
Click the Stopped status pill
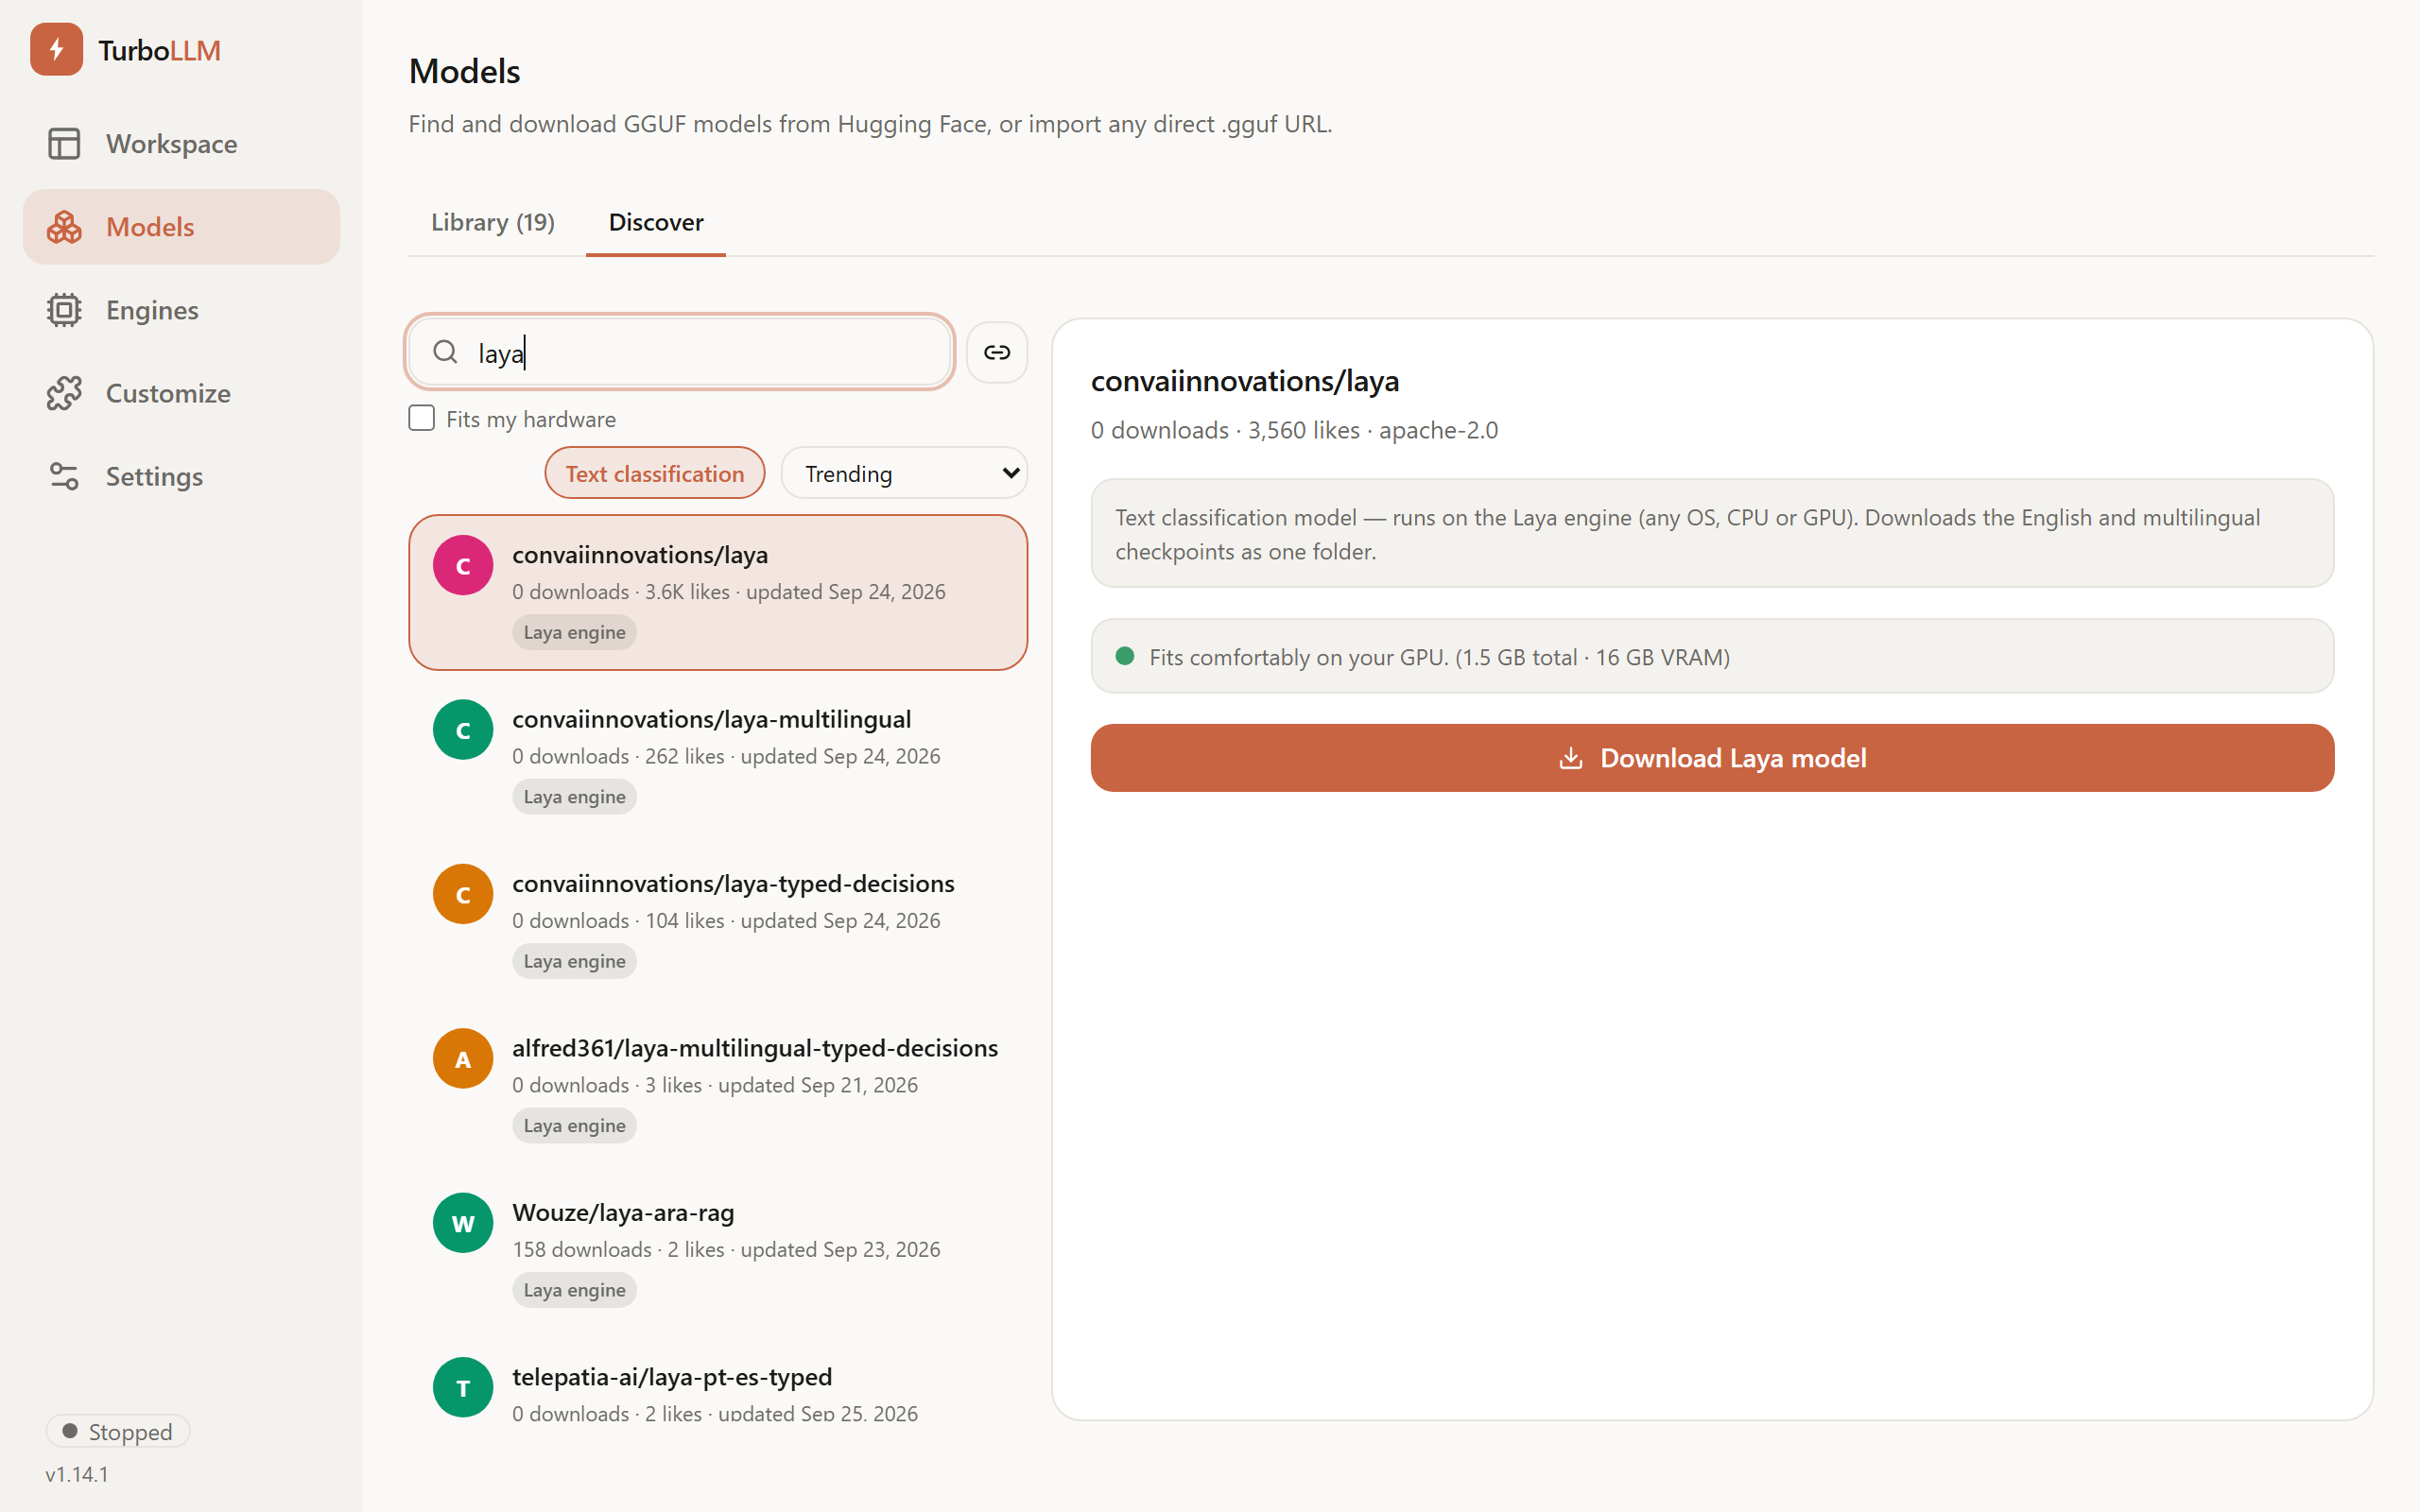coord(118,1431)
